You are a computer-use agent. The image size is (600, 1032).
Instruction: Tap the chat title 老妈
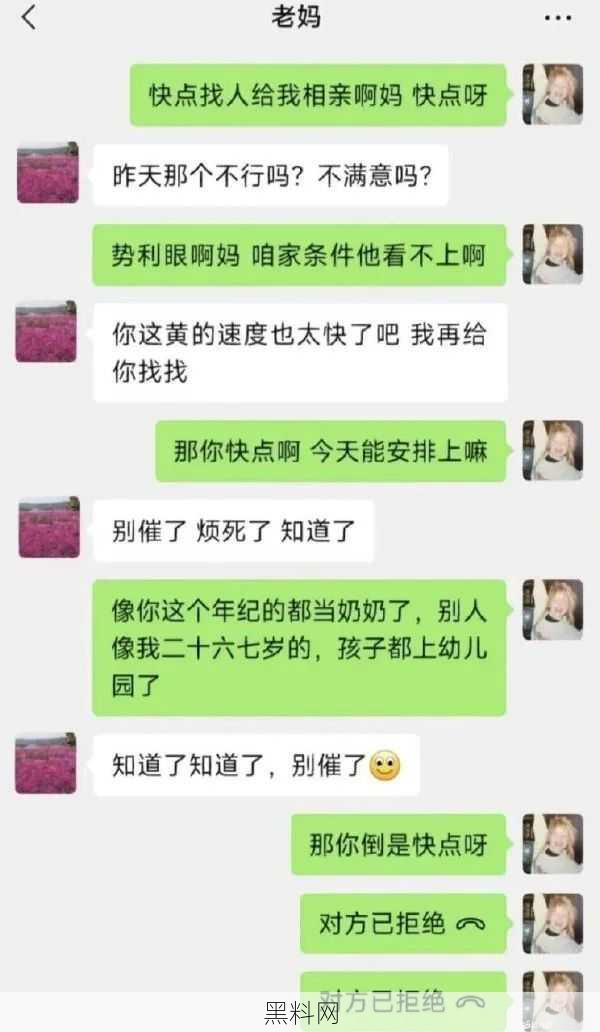click(x=297, y=18)
